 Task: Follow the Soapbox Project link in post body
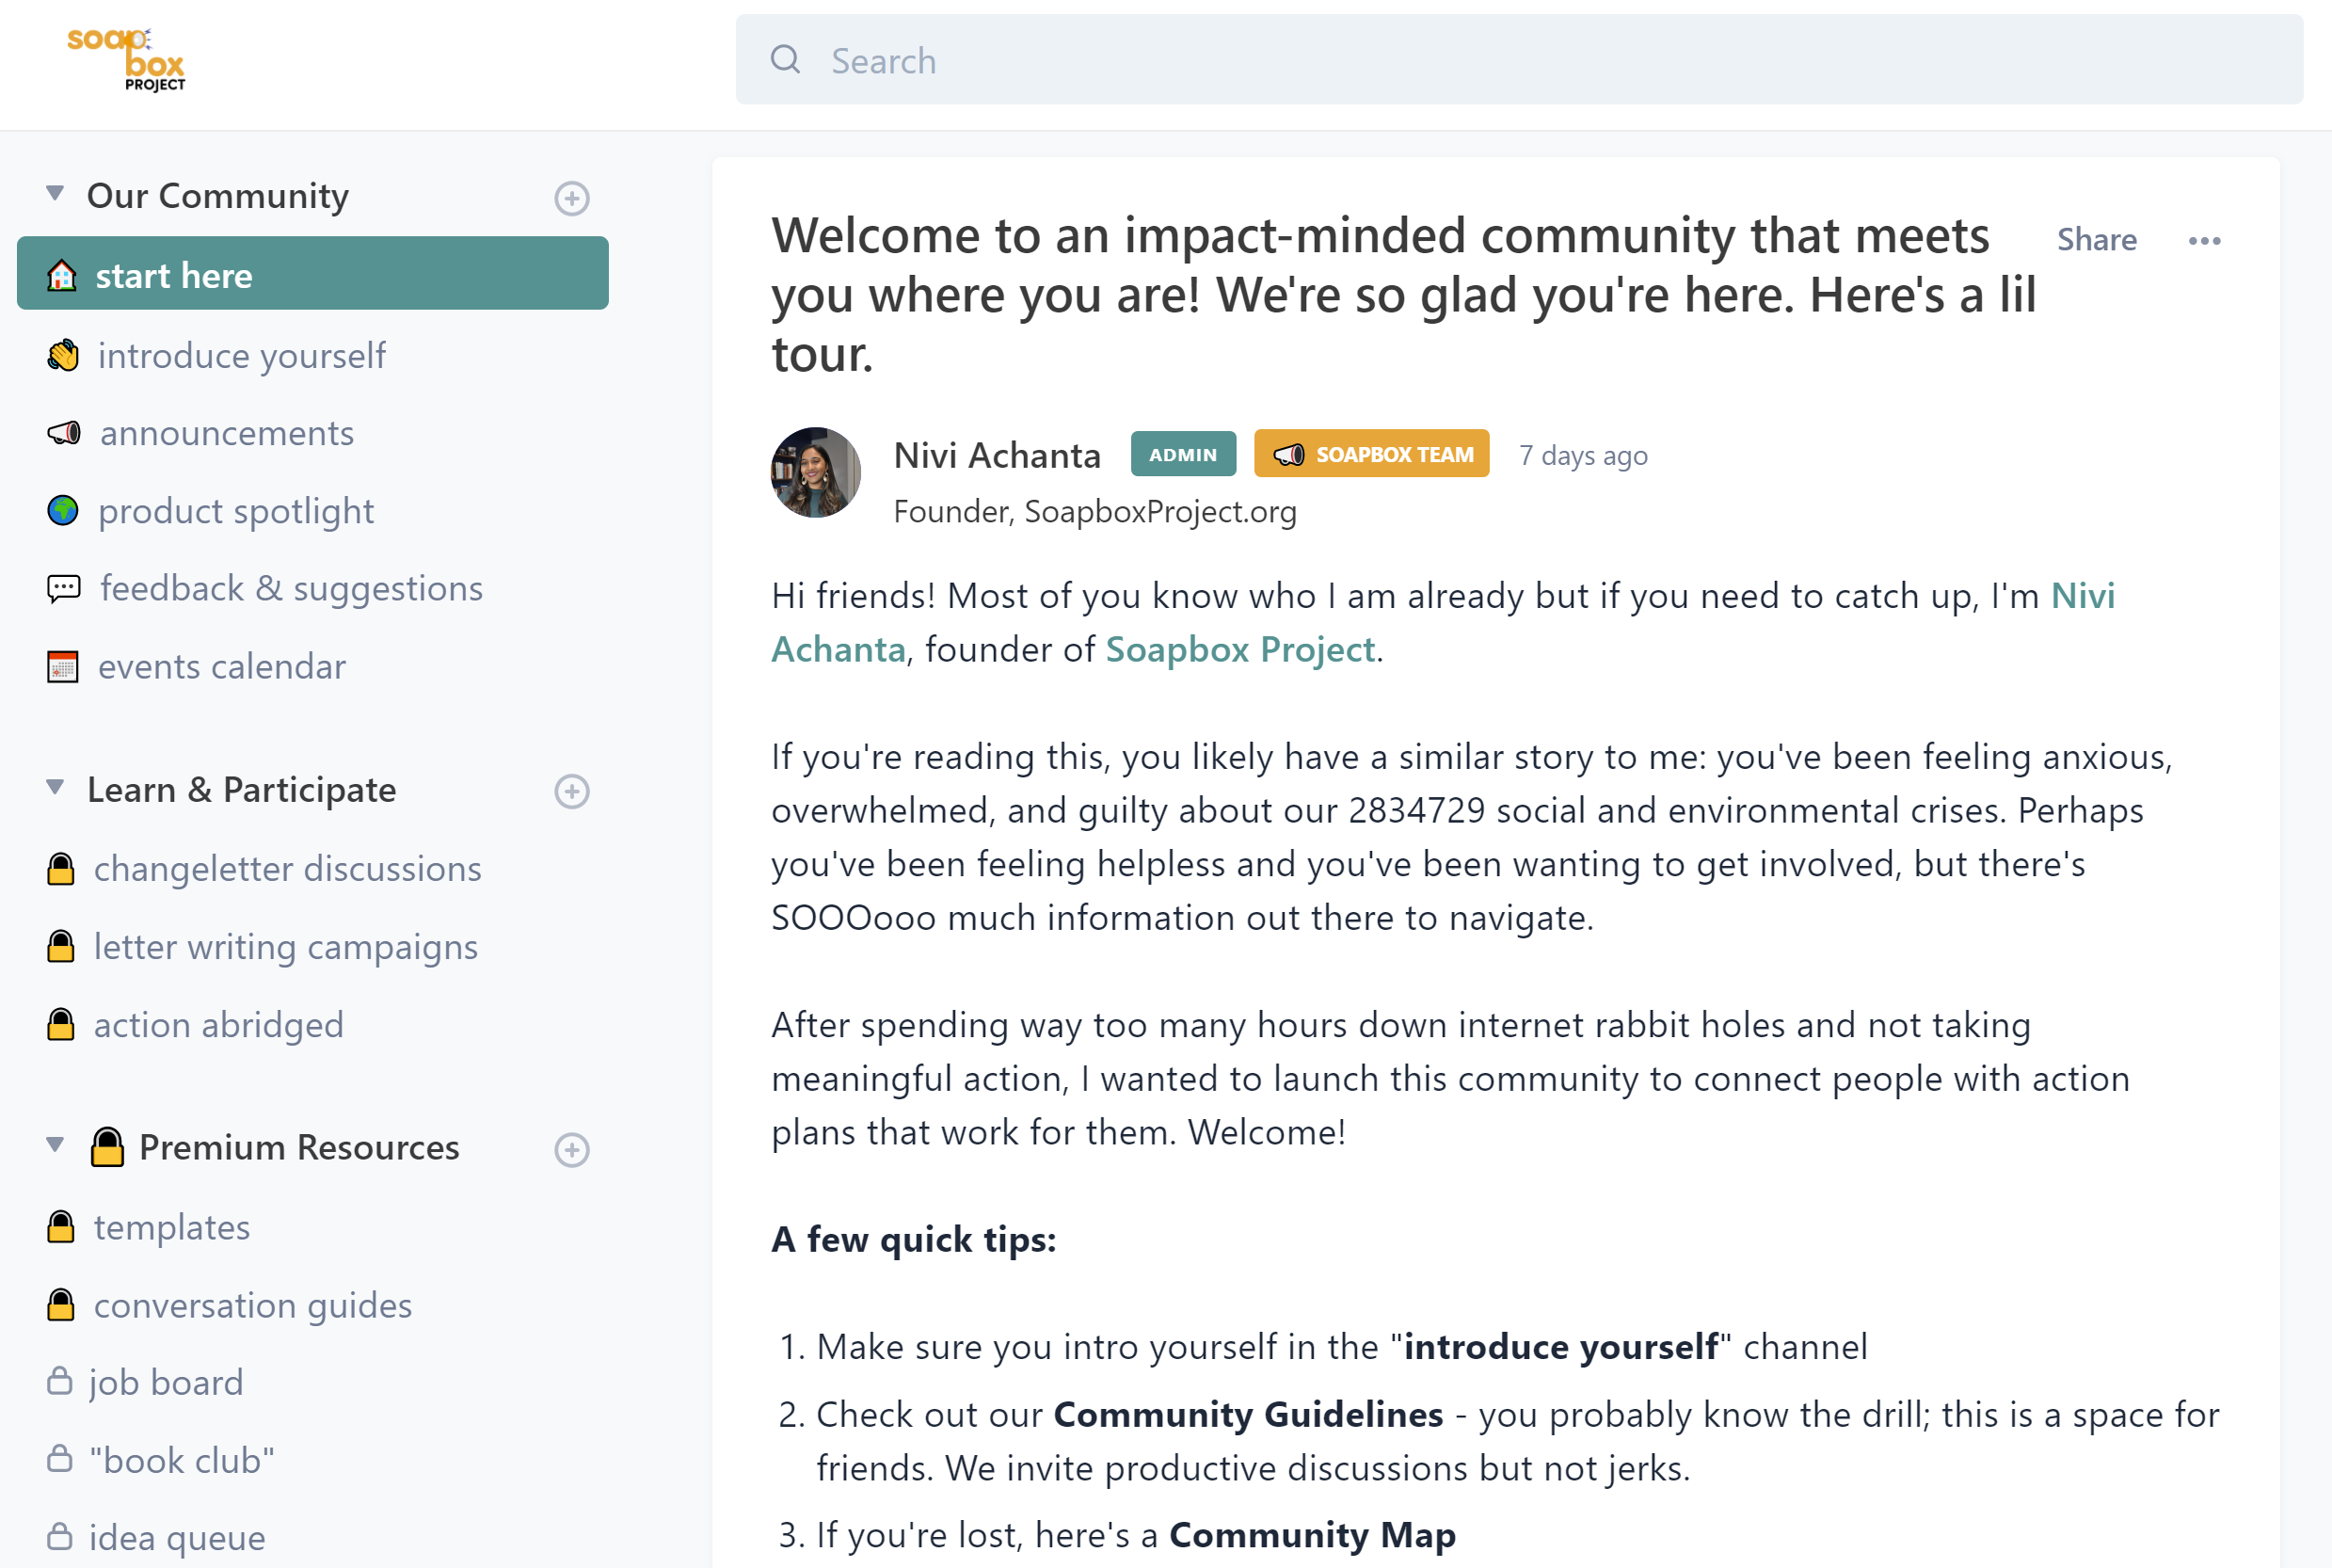[1240, 650]
